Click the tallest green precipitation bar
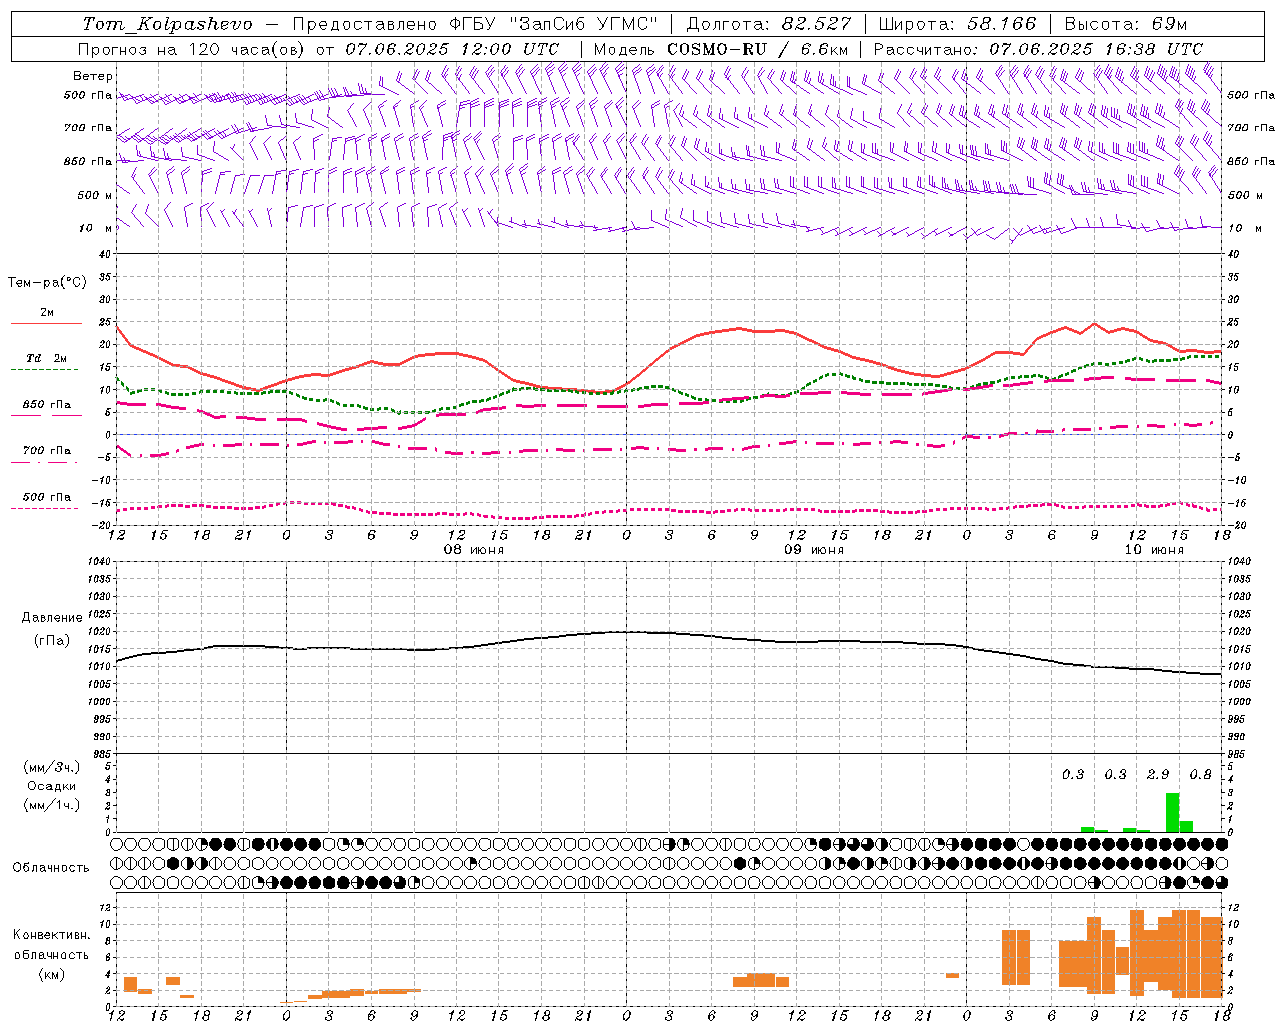Screen dimensions: 1280x1024 coord(1172,812)
